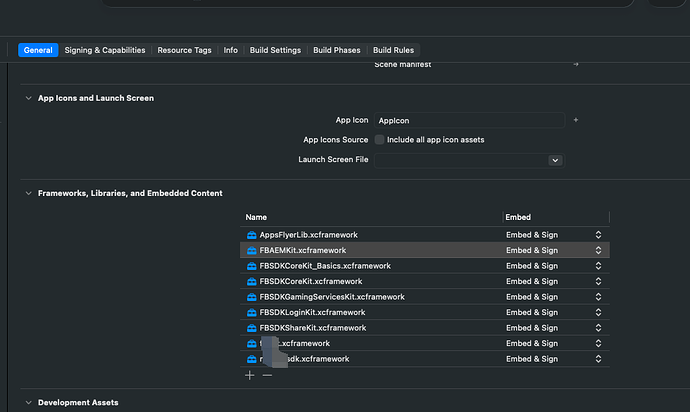Change Embed option for FBSDKCoreKit.xcframework

(x=598, y=281)
